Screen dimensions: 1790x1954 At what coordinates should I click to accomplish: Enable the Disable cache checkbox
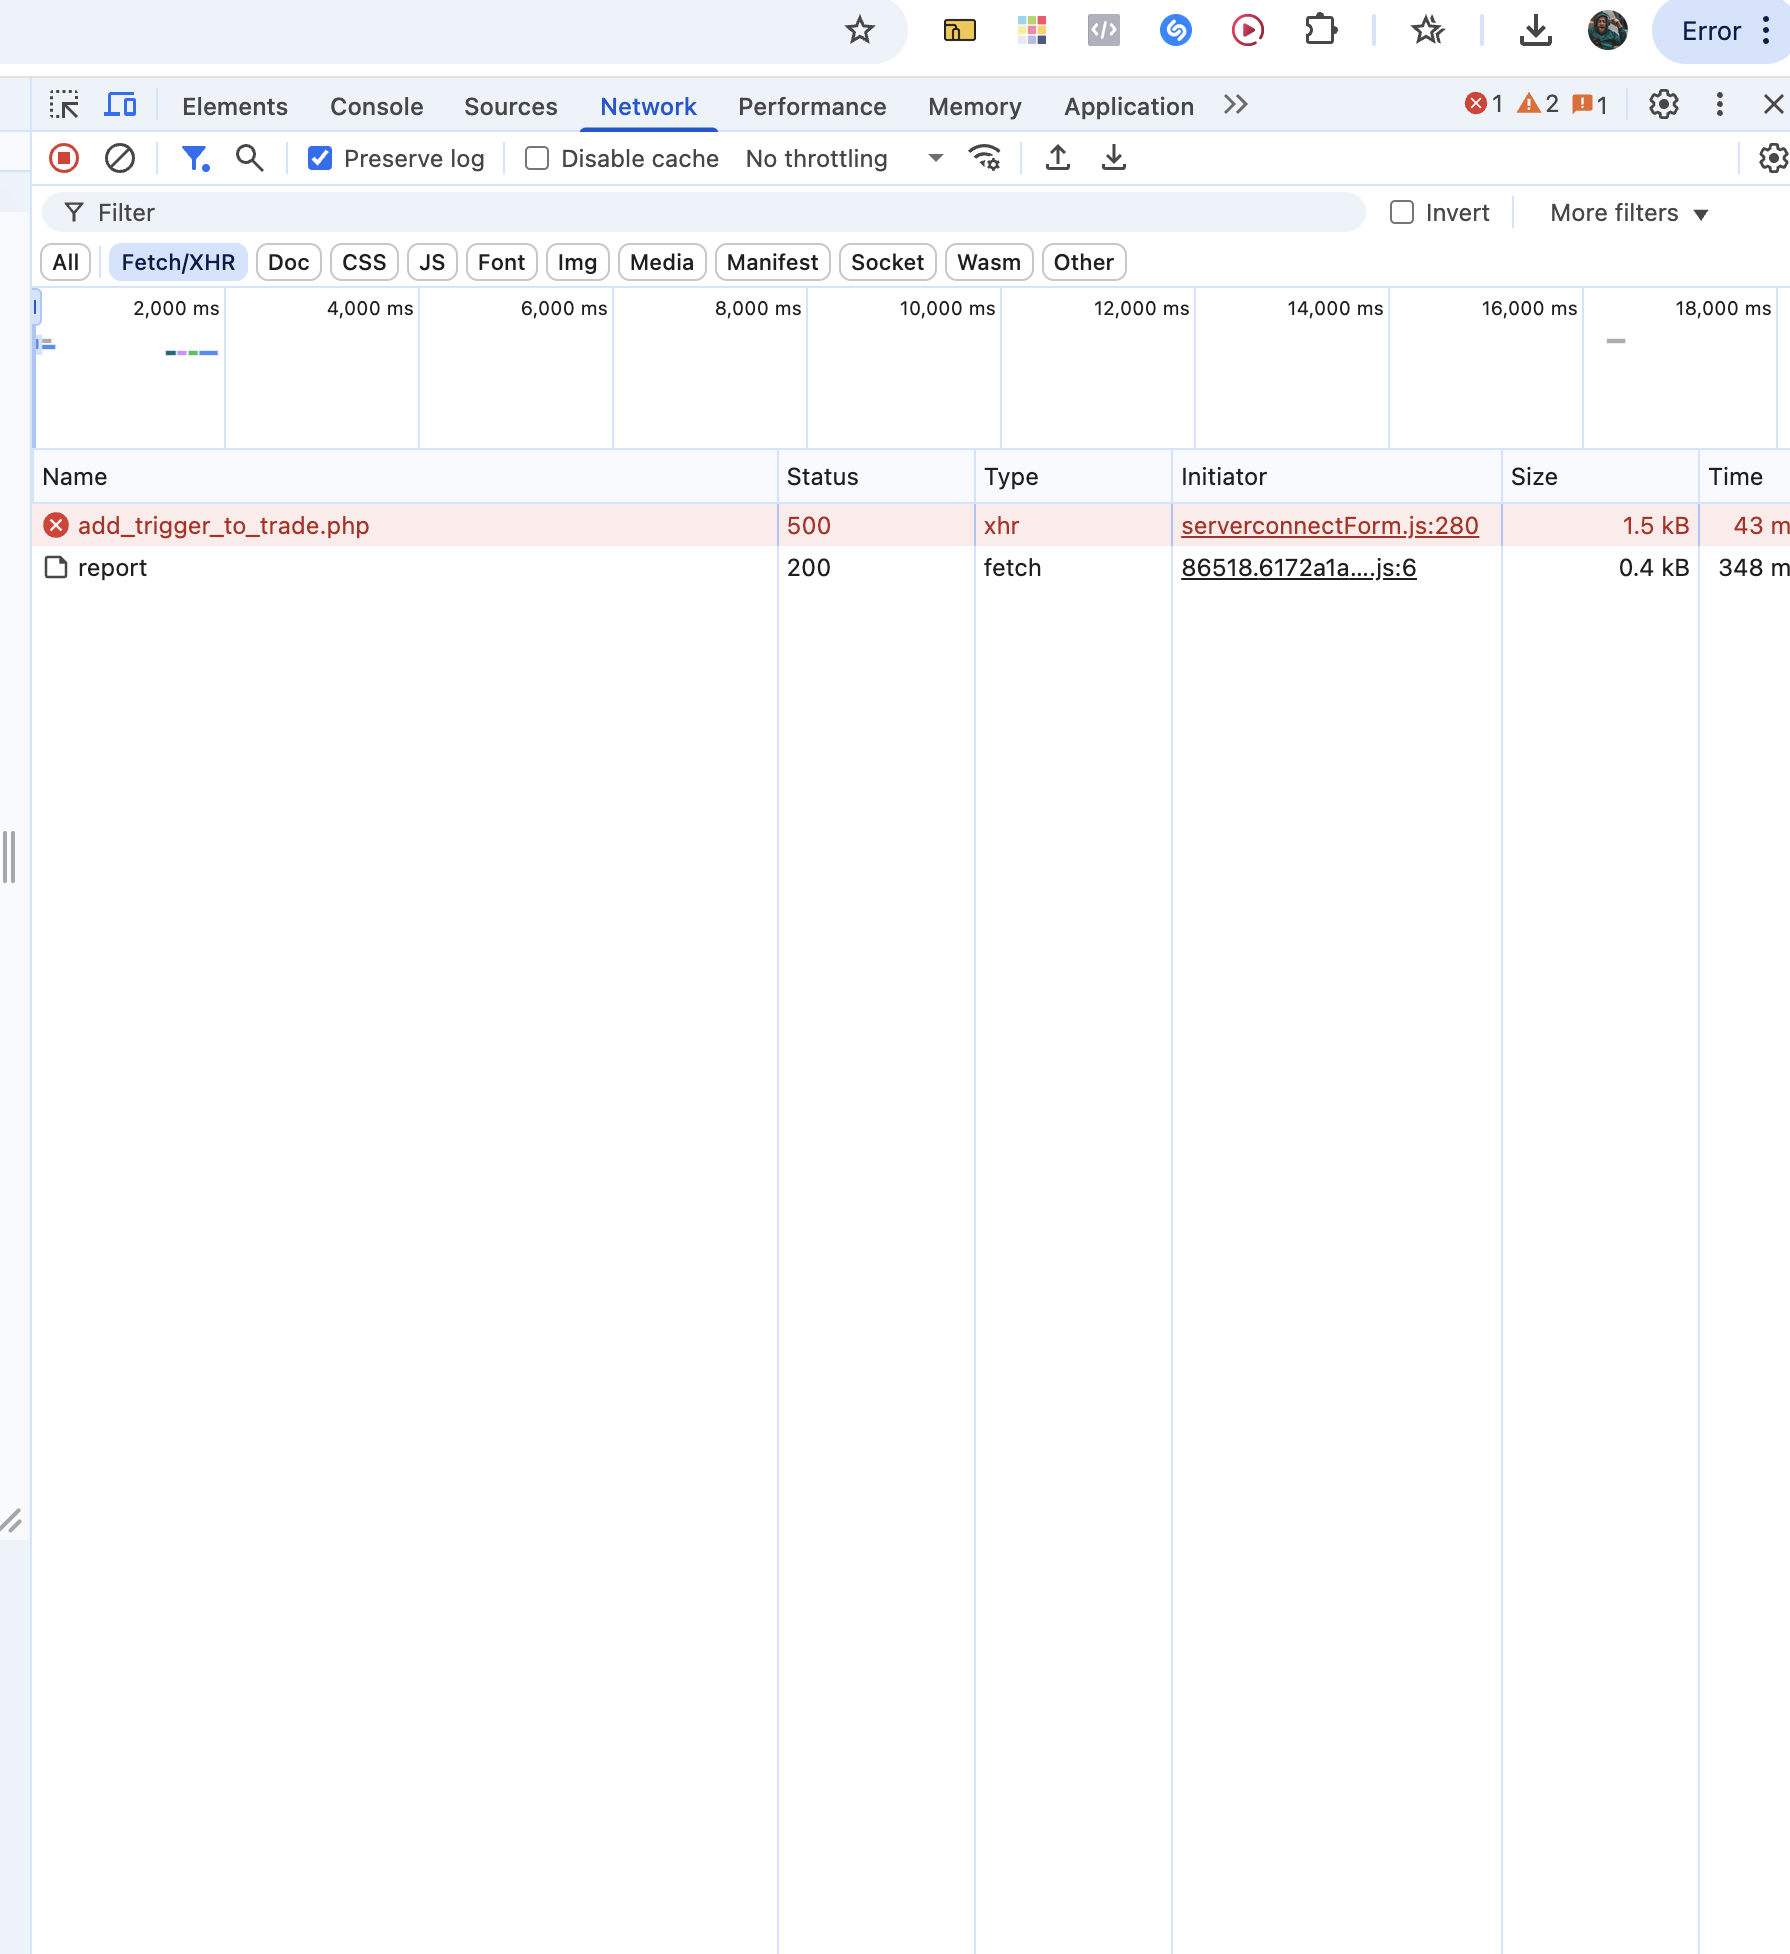(x=537, y=158)
